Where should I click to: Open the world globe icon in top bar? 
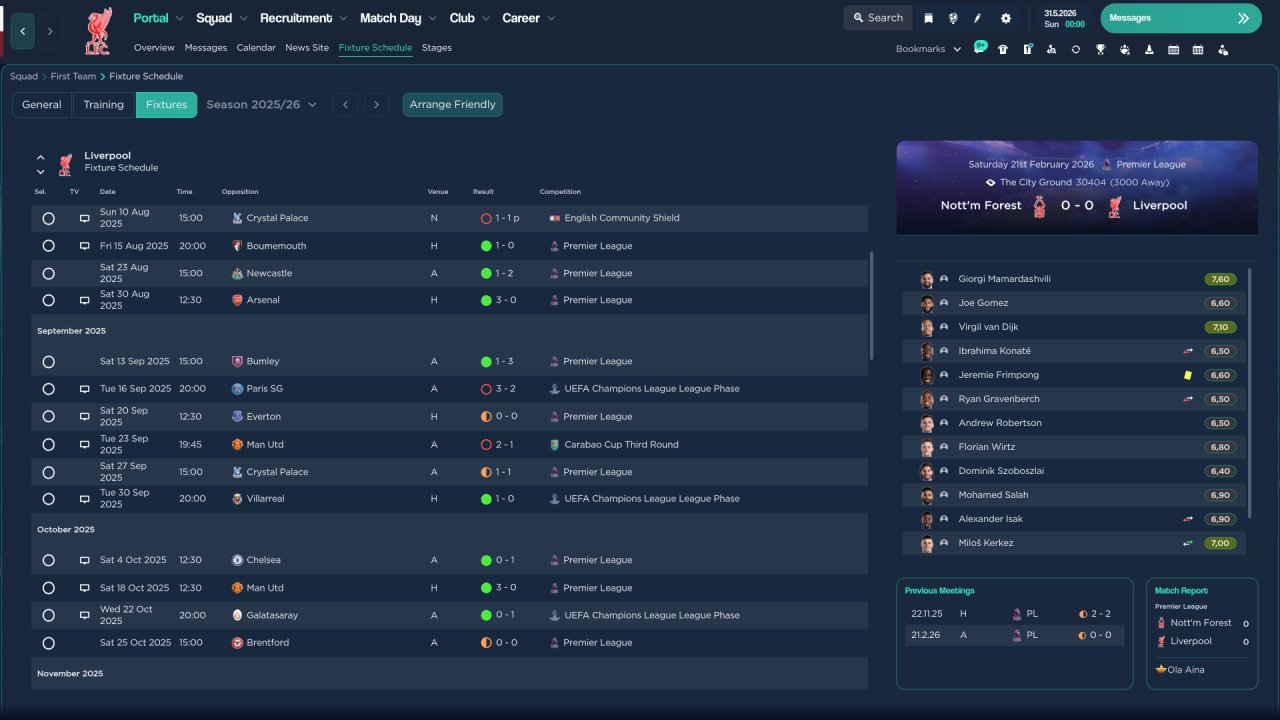[953, 18]
